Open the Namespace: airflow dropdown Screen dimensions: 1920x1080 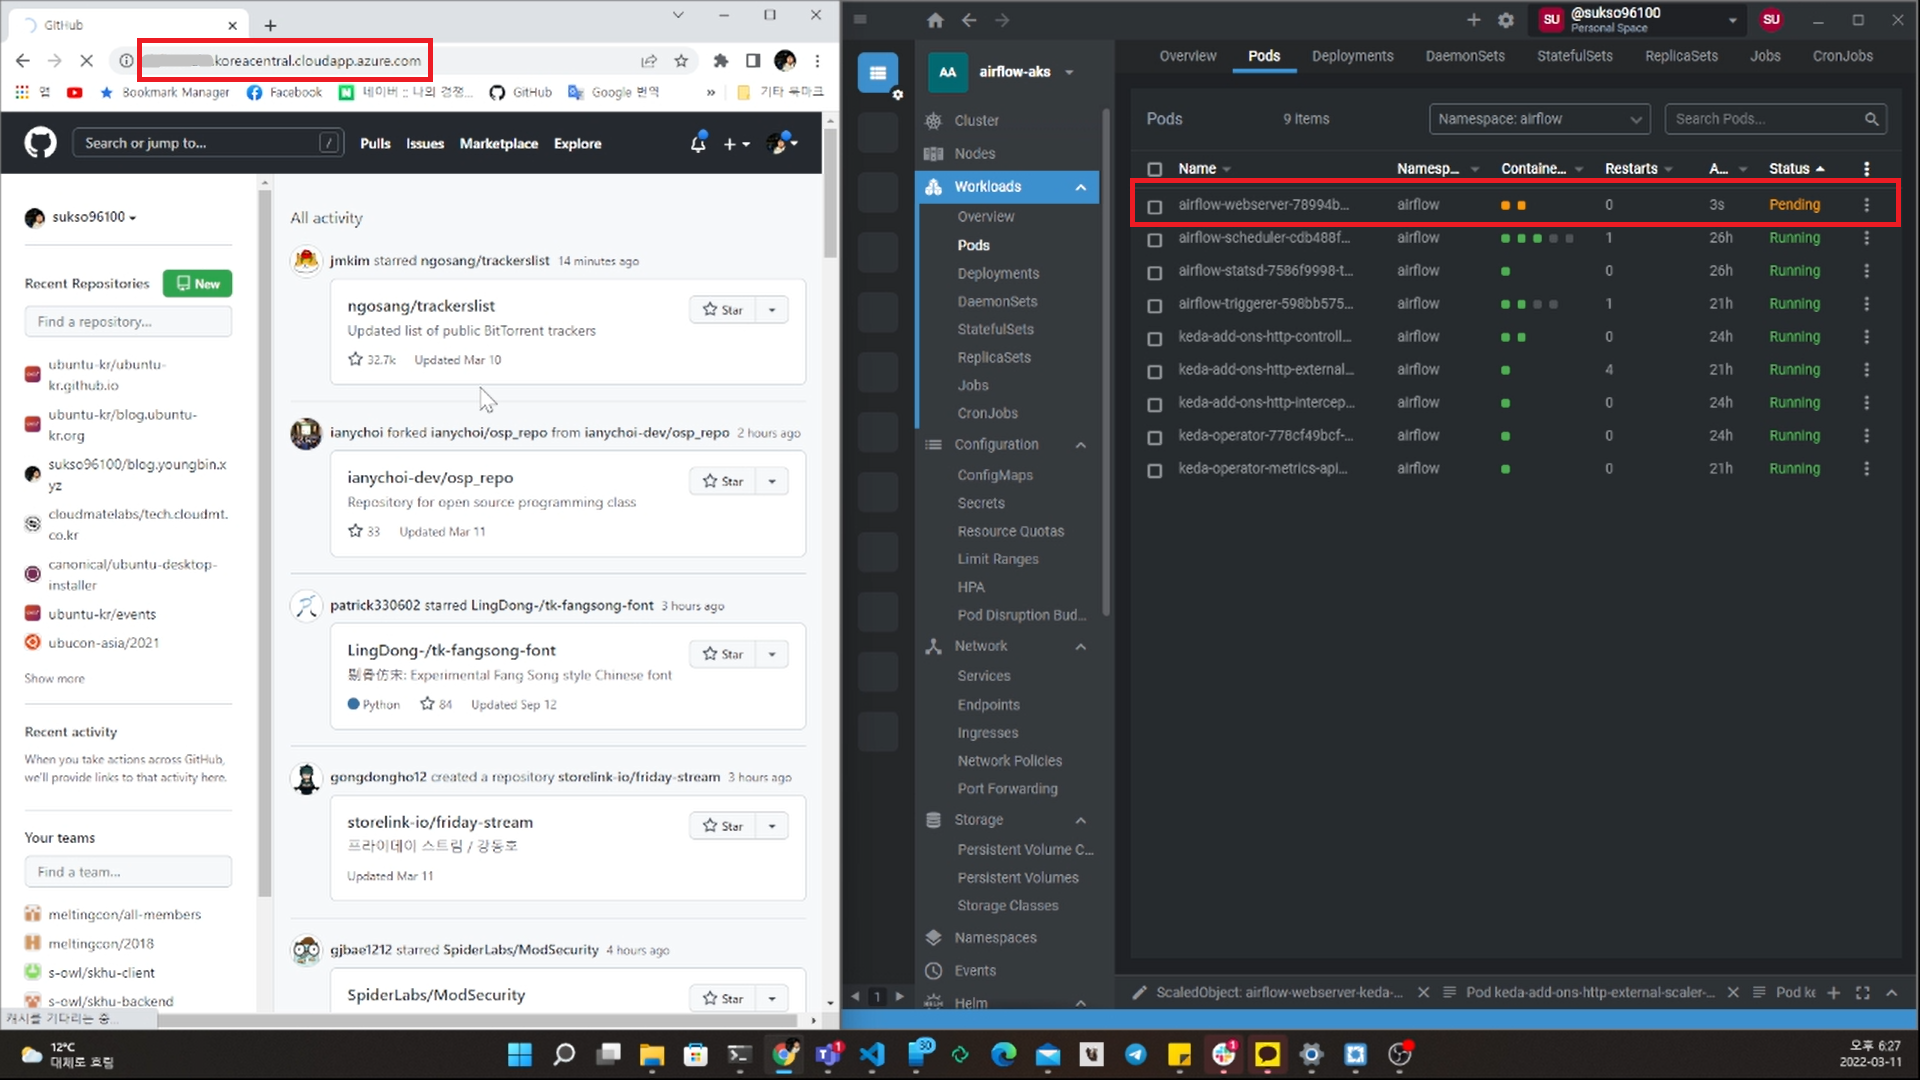click(1539, 119)
